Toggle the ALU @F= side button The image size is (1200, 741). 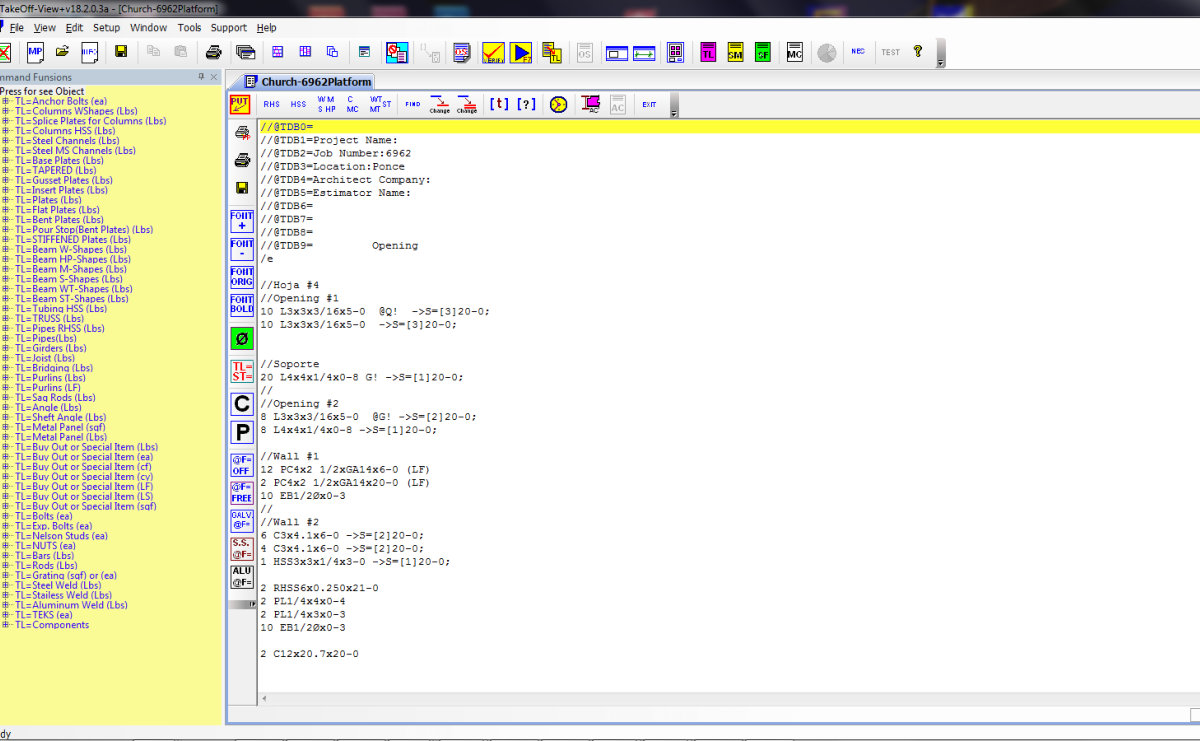242,577
